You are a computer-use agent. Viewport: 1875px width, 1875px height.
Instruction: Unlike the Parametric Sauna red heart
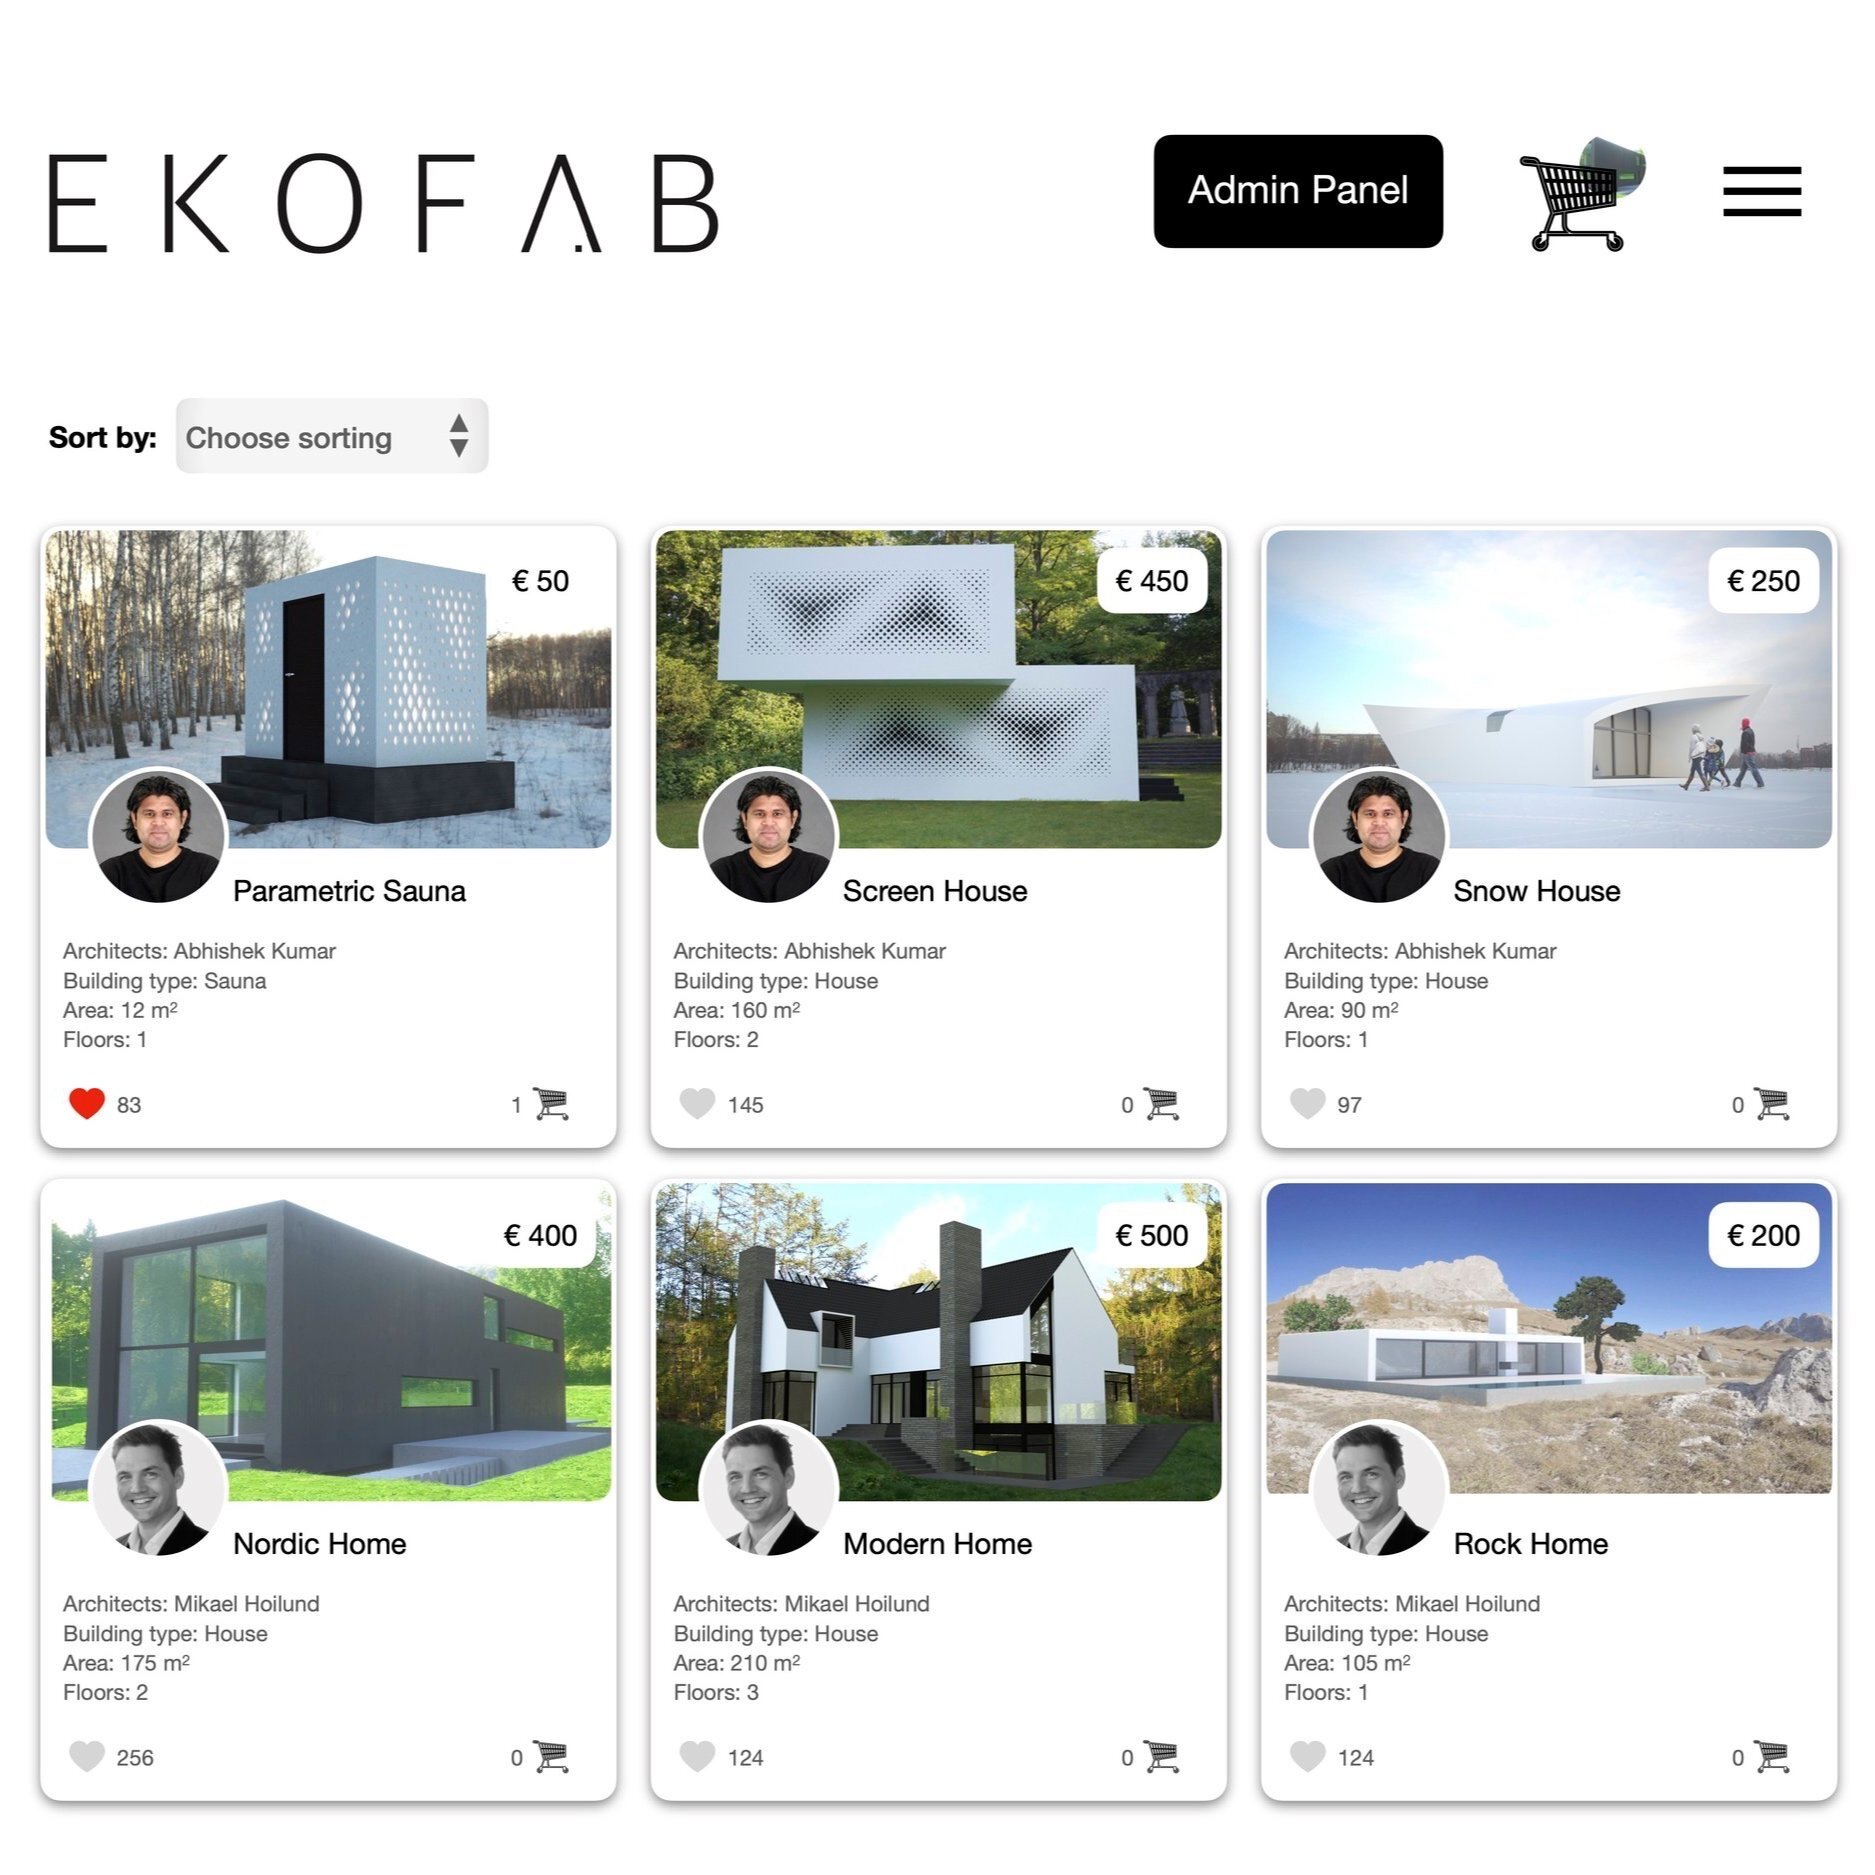click(x=87, y=1103)
